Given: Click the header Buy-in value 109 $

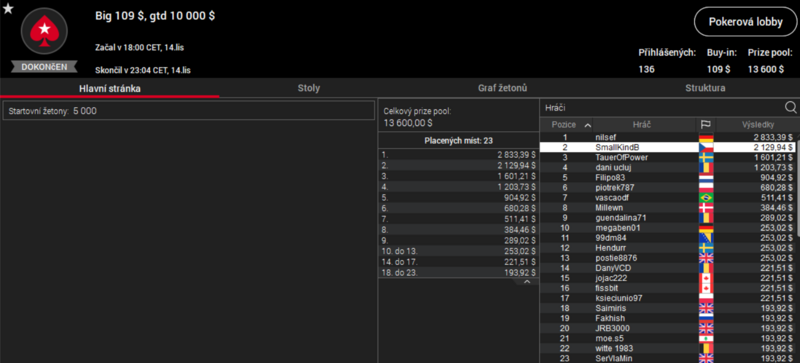Looking at the screenshot, I should 718,69.
